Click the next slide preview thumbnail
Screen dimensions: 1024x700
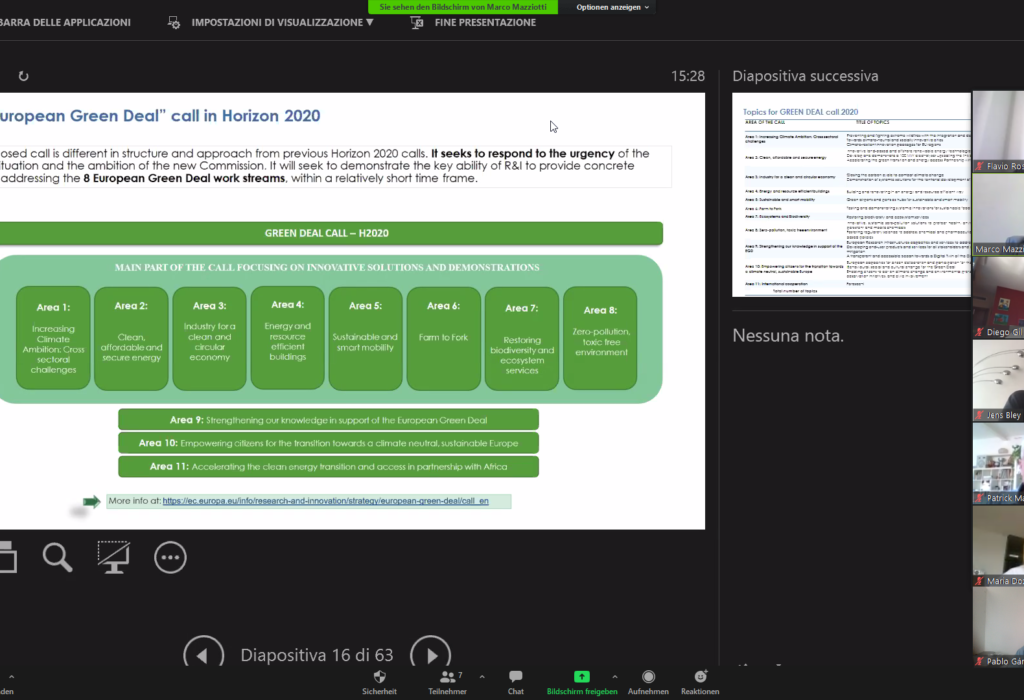(850, 195)
